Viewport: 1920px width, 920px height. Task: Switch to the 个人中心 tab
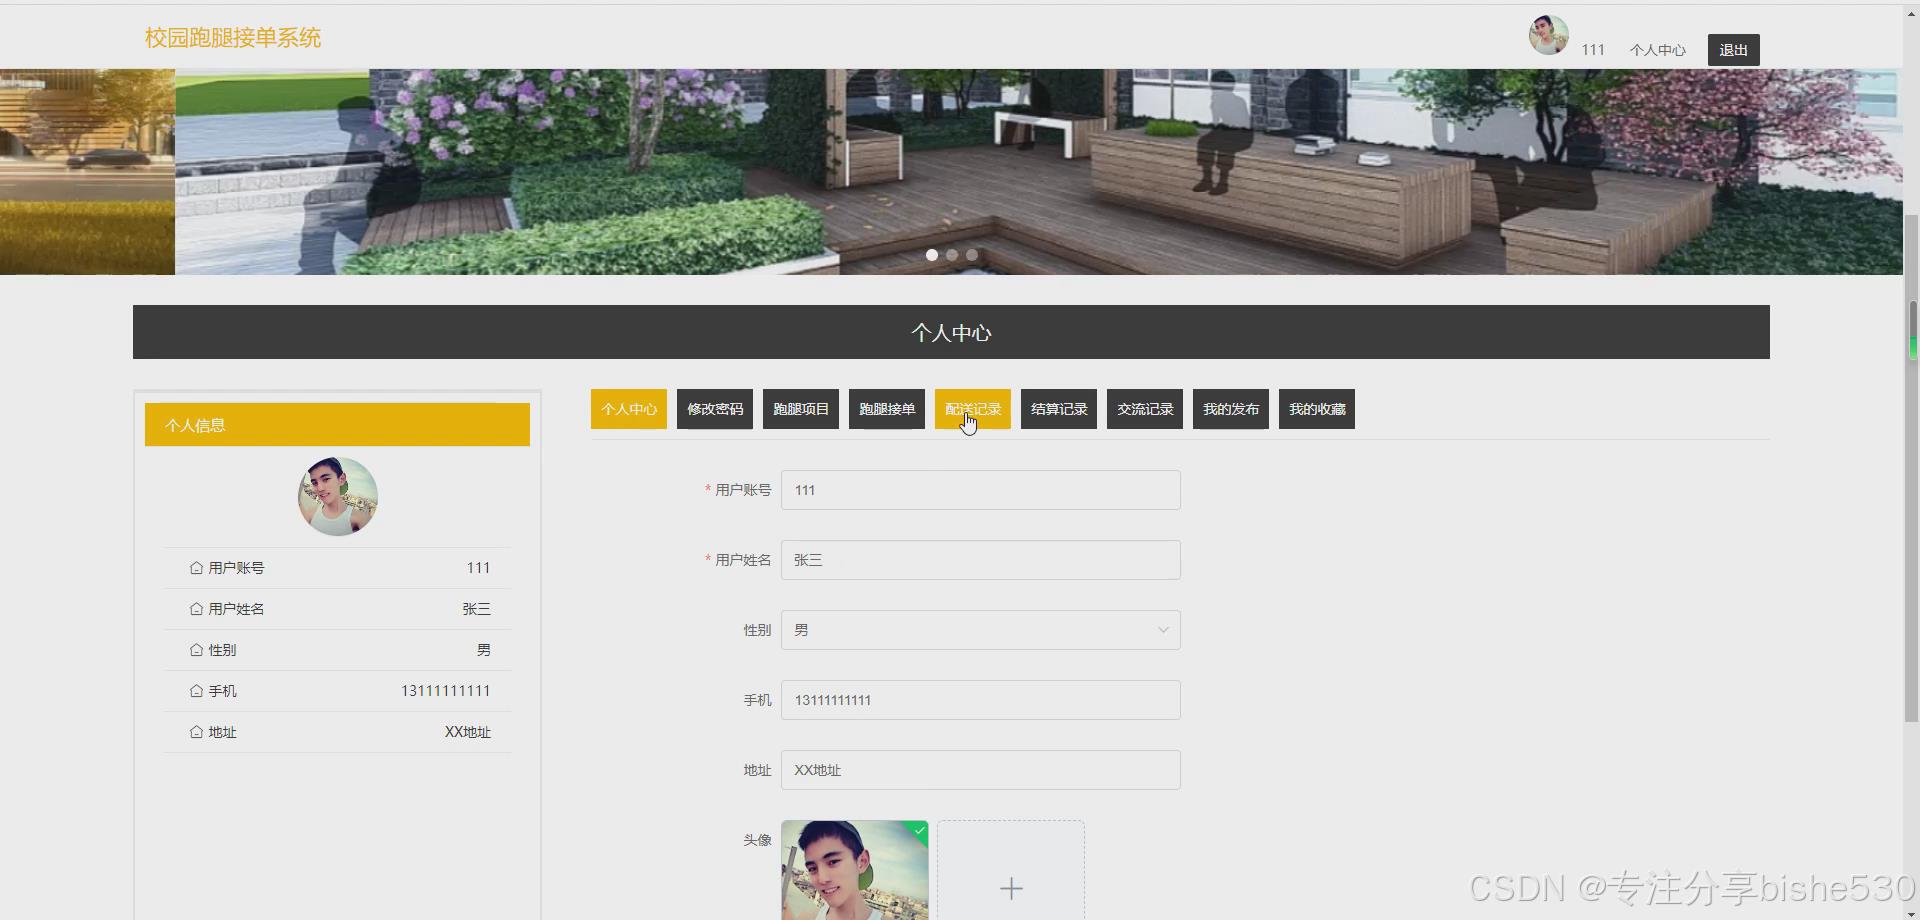click(x=629, y=409)
